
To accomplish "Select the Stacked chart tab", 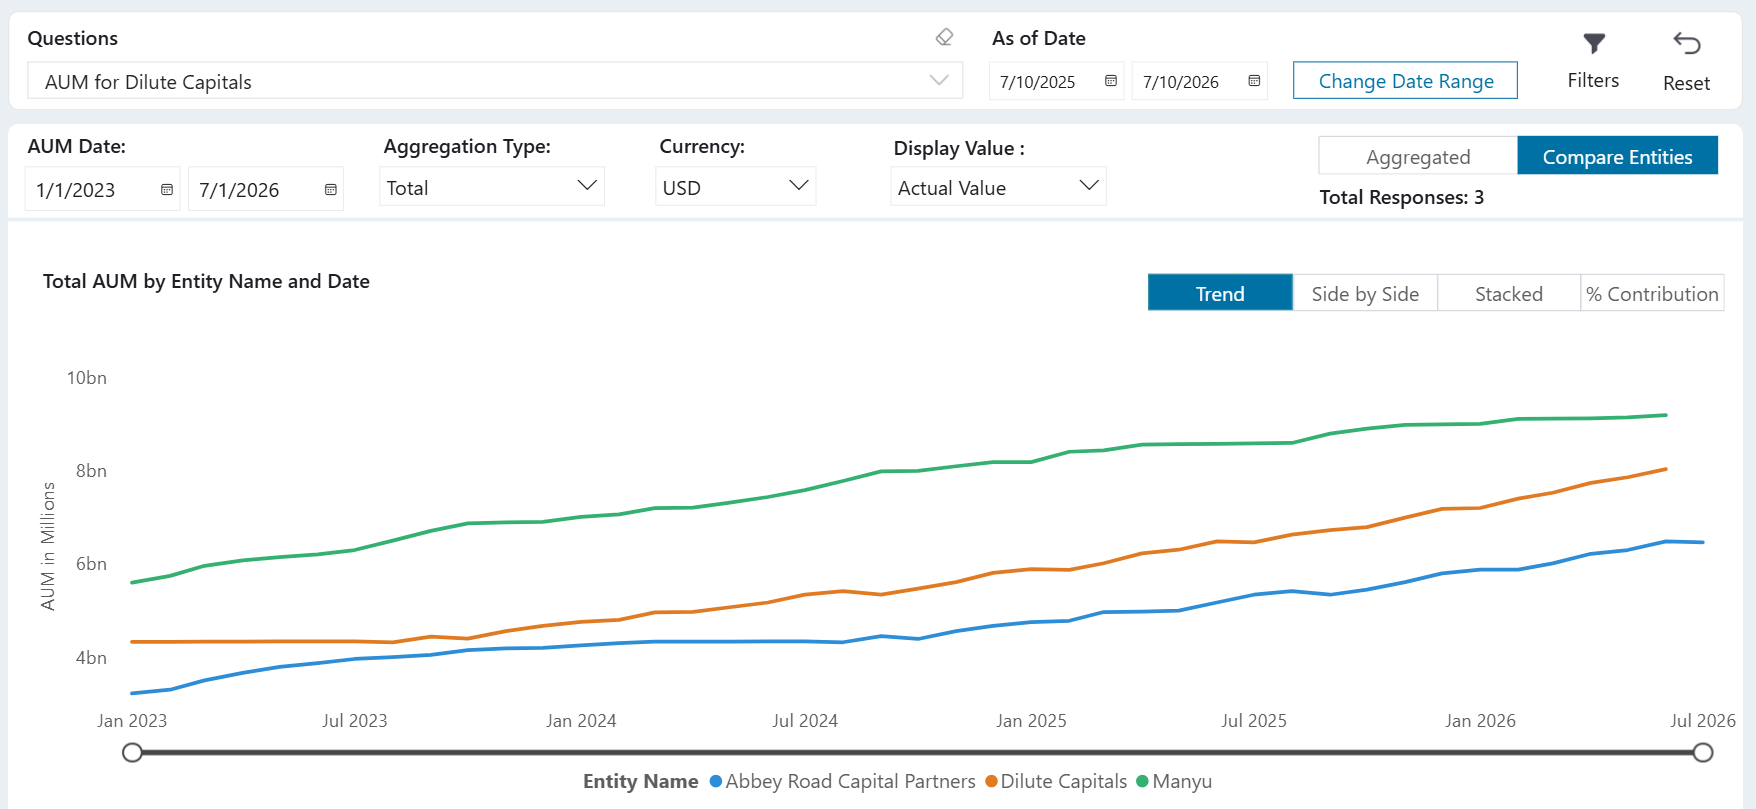I will point(1509,293).
